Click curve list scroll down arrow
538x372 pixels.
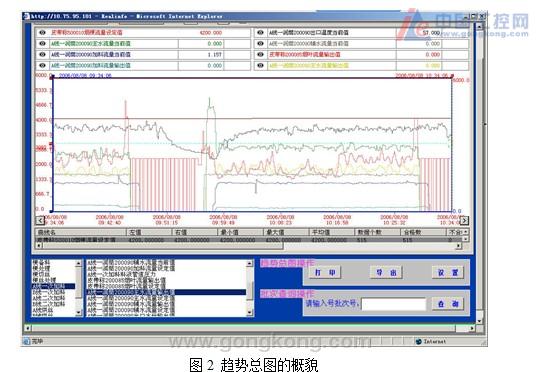pyautogui.click(x=249, y=312)
